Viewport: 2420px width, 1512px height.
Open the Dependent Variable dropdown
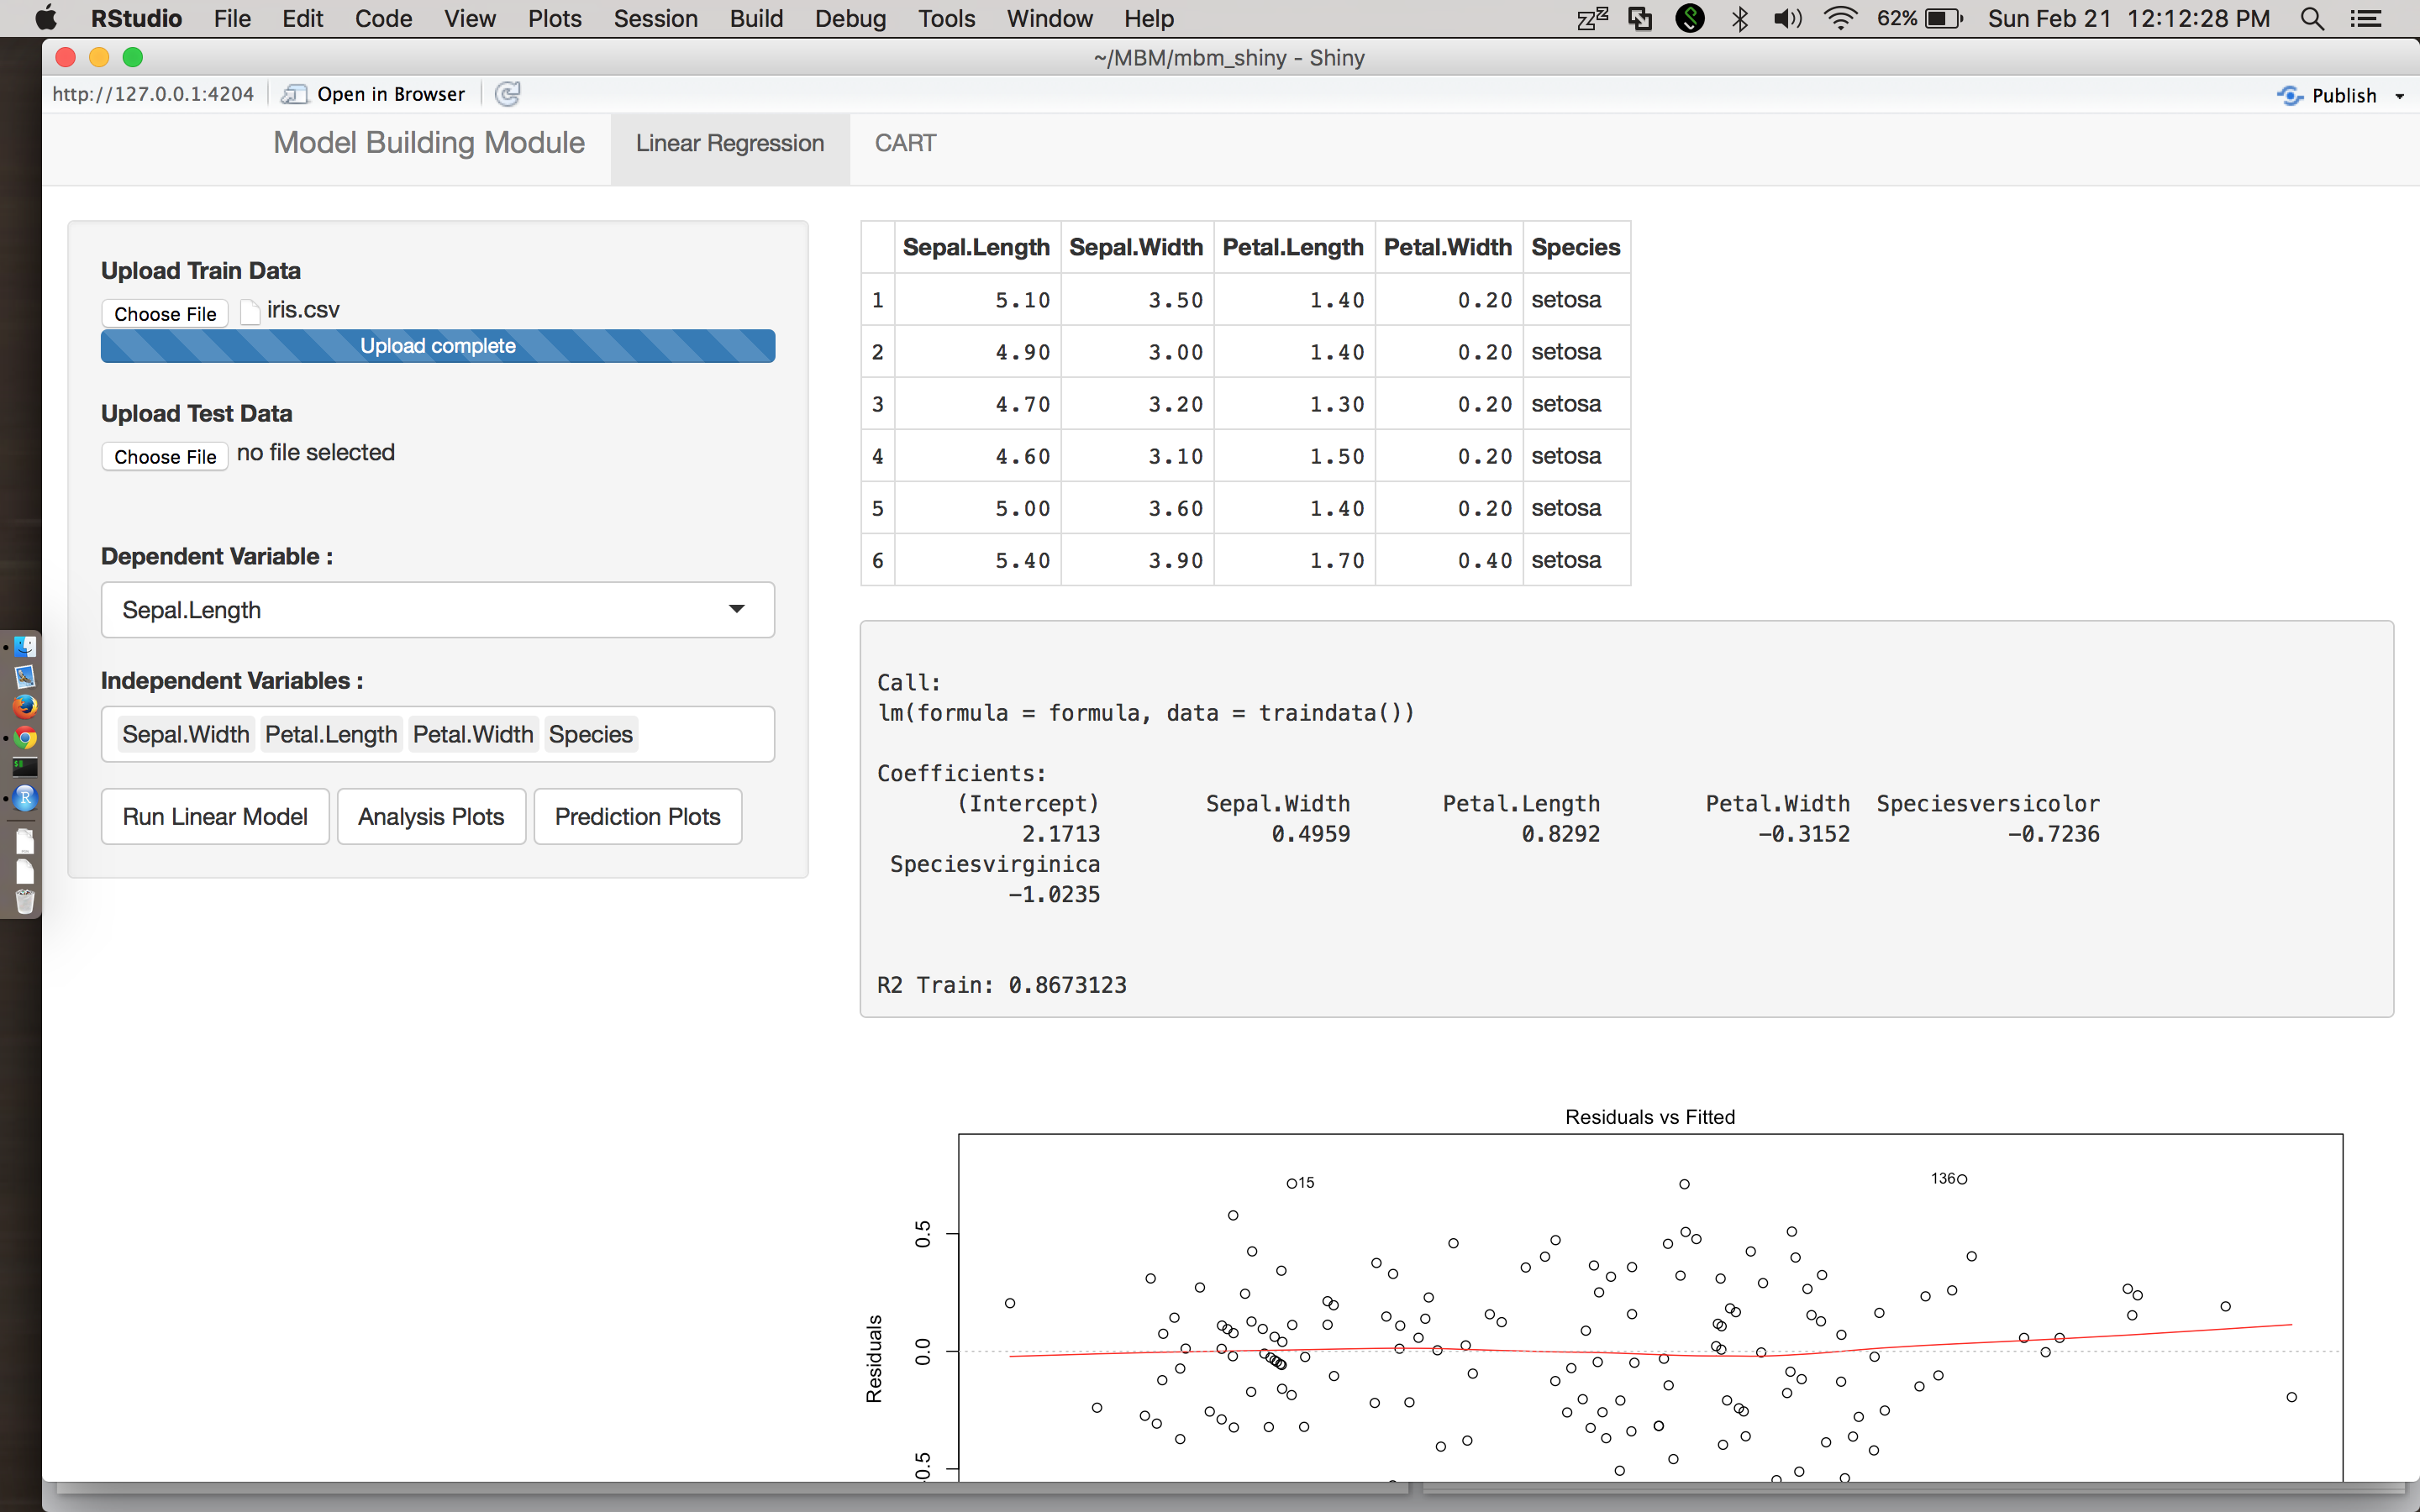click(437, 610)
